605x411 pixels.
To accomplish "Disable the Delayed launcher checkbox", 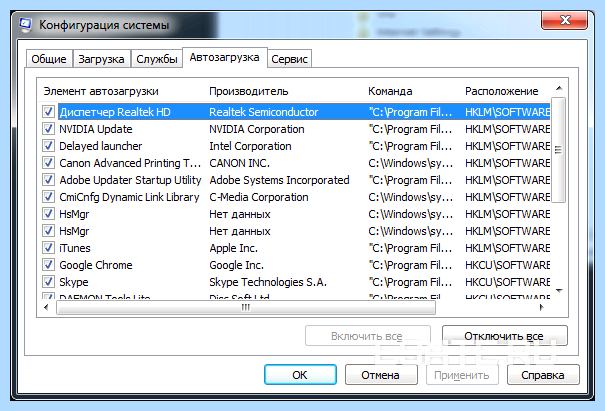I will pos(48,146).
